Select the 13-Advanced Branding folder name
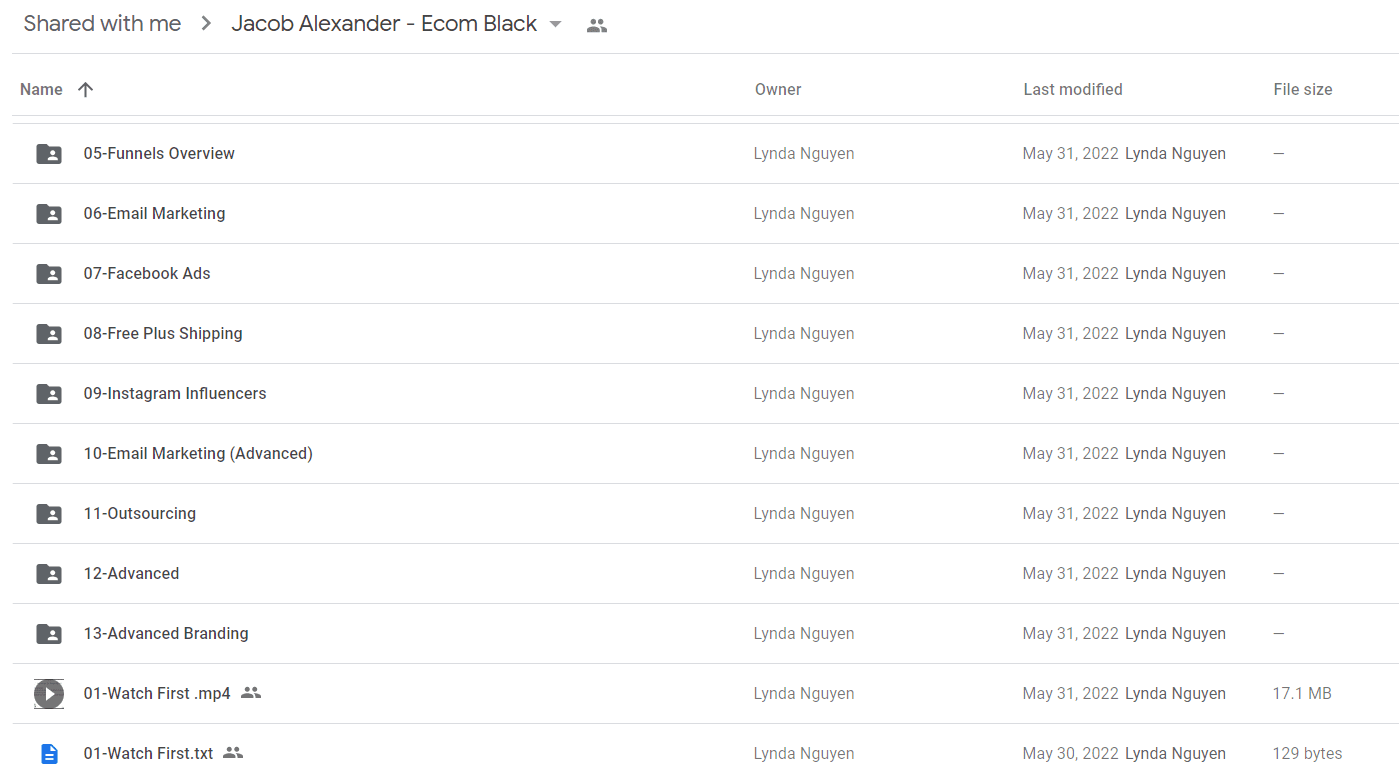Image resolution: width=1399 pixels, height=770 pixels. (x=166, y=633)
